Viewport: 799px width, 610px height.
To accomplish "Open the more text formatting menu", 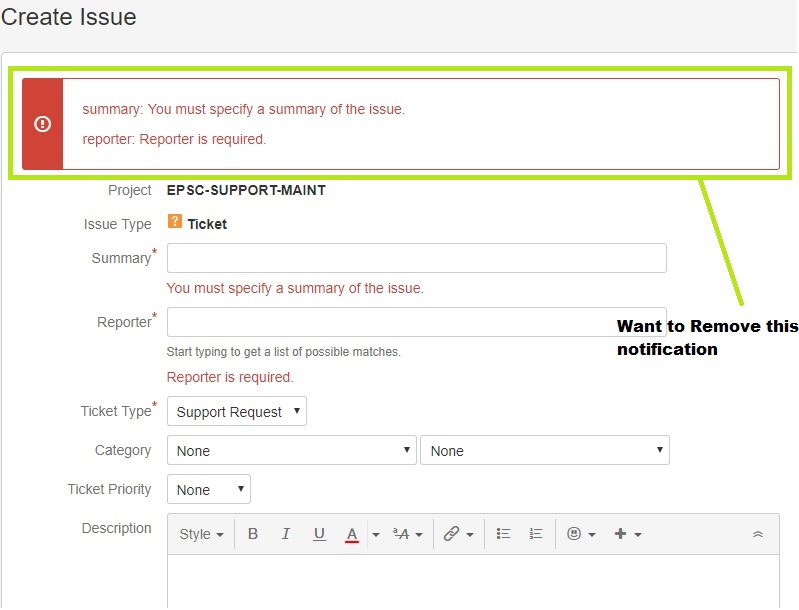I will [408, 534].
